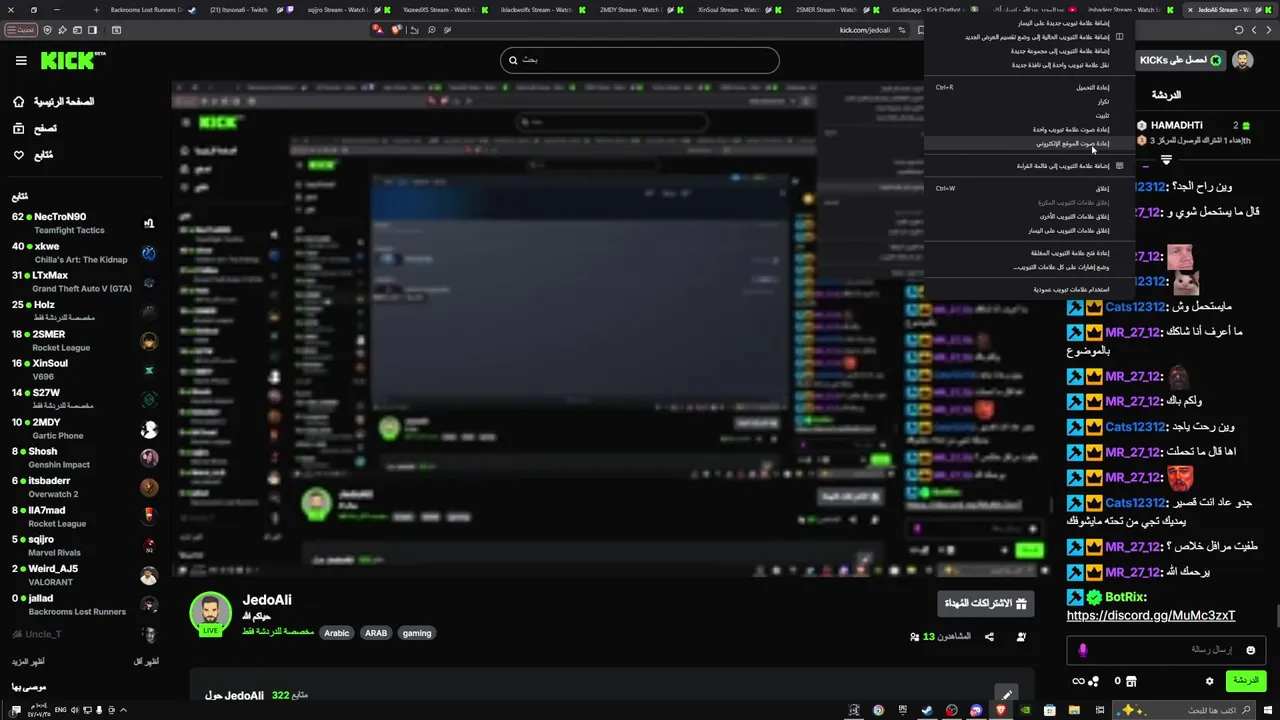Choose pin tab in context menu

1030,116
